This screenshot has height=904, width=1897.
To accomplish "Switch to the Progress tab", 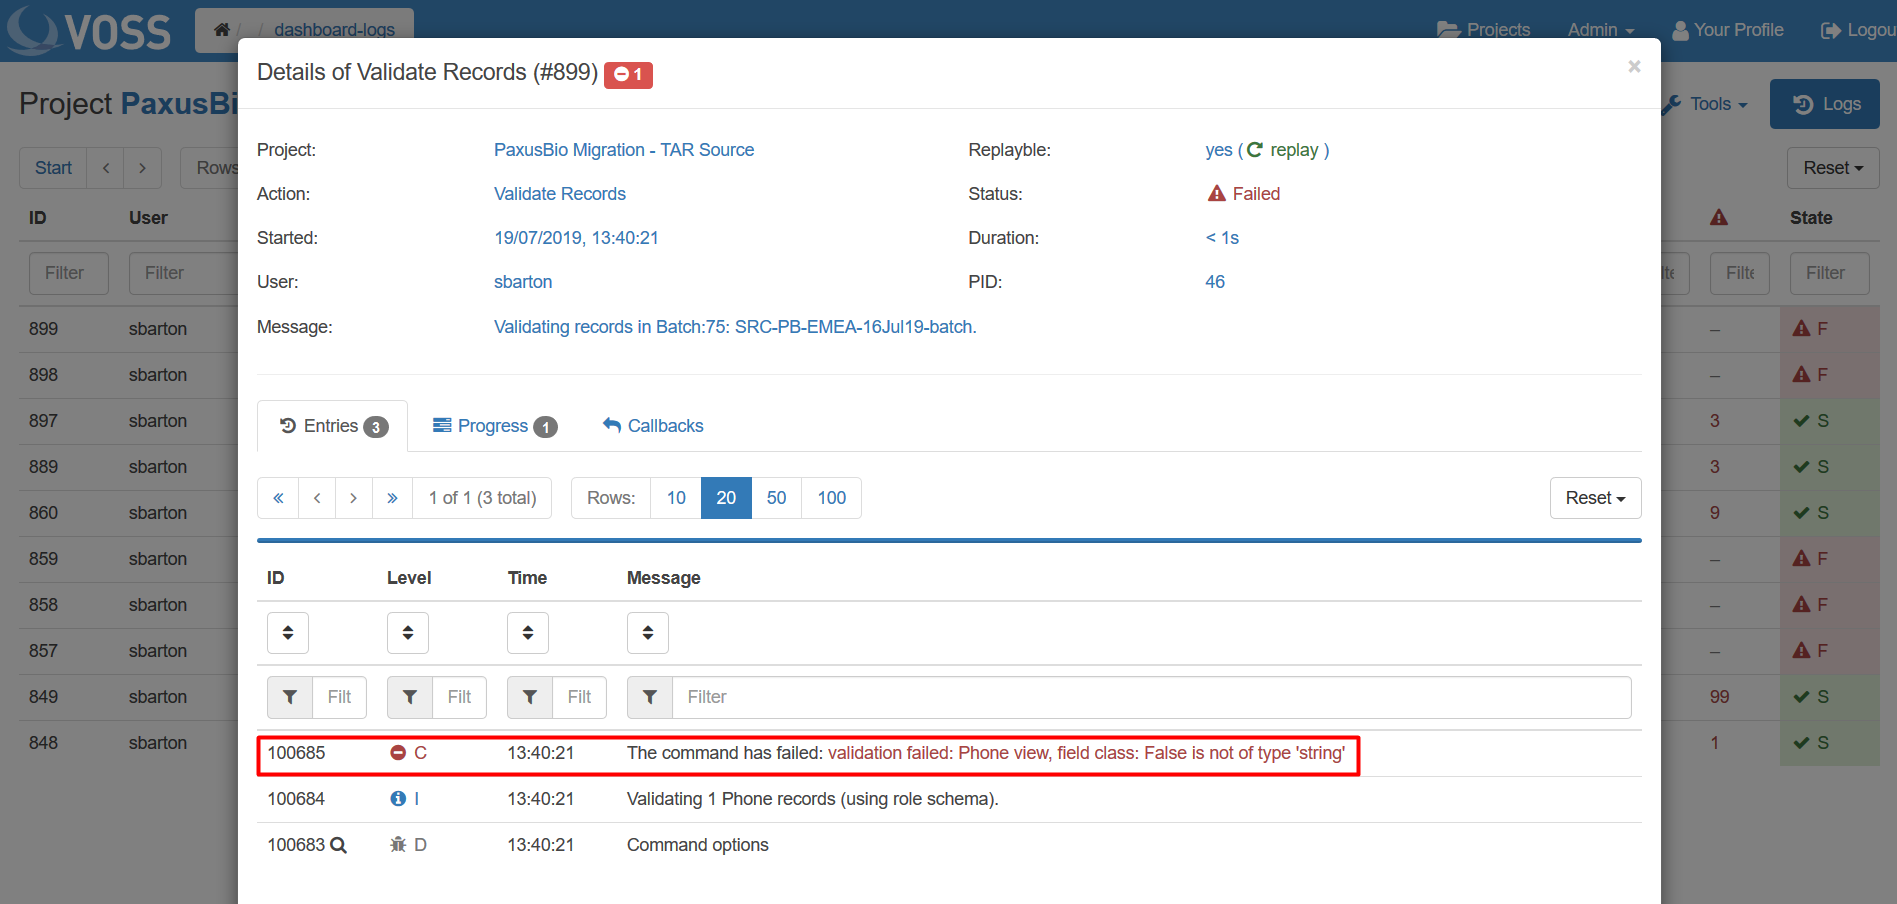I will pyautogui.click(x=494, y=426).
